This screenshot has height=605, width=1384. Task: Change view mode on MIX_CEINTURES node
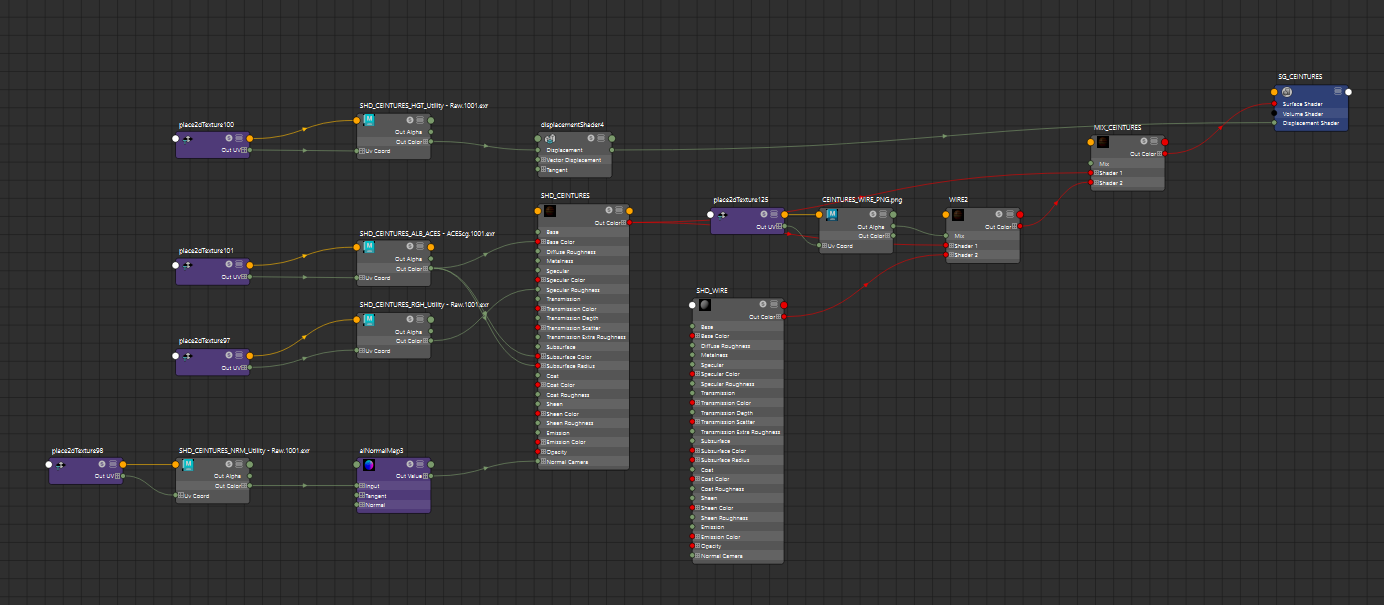click(1154, 141)
